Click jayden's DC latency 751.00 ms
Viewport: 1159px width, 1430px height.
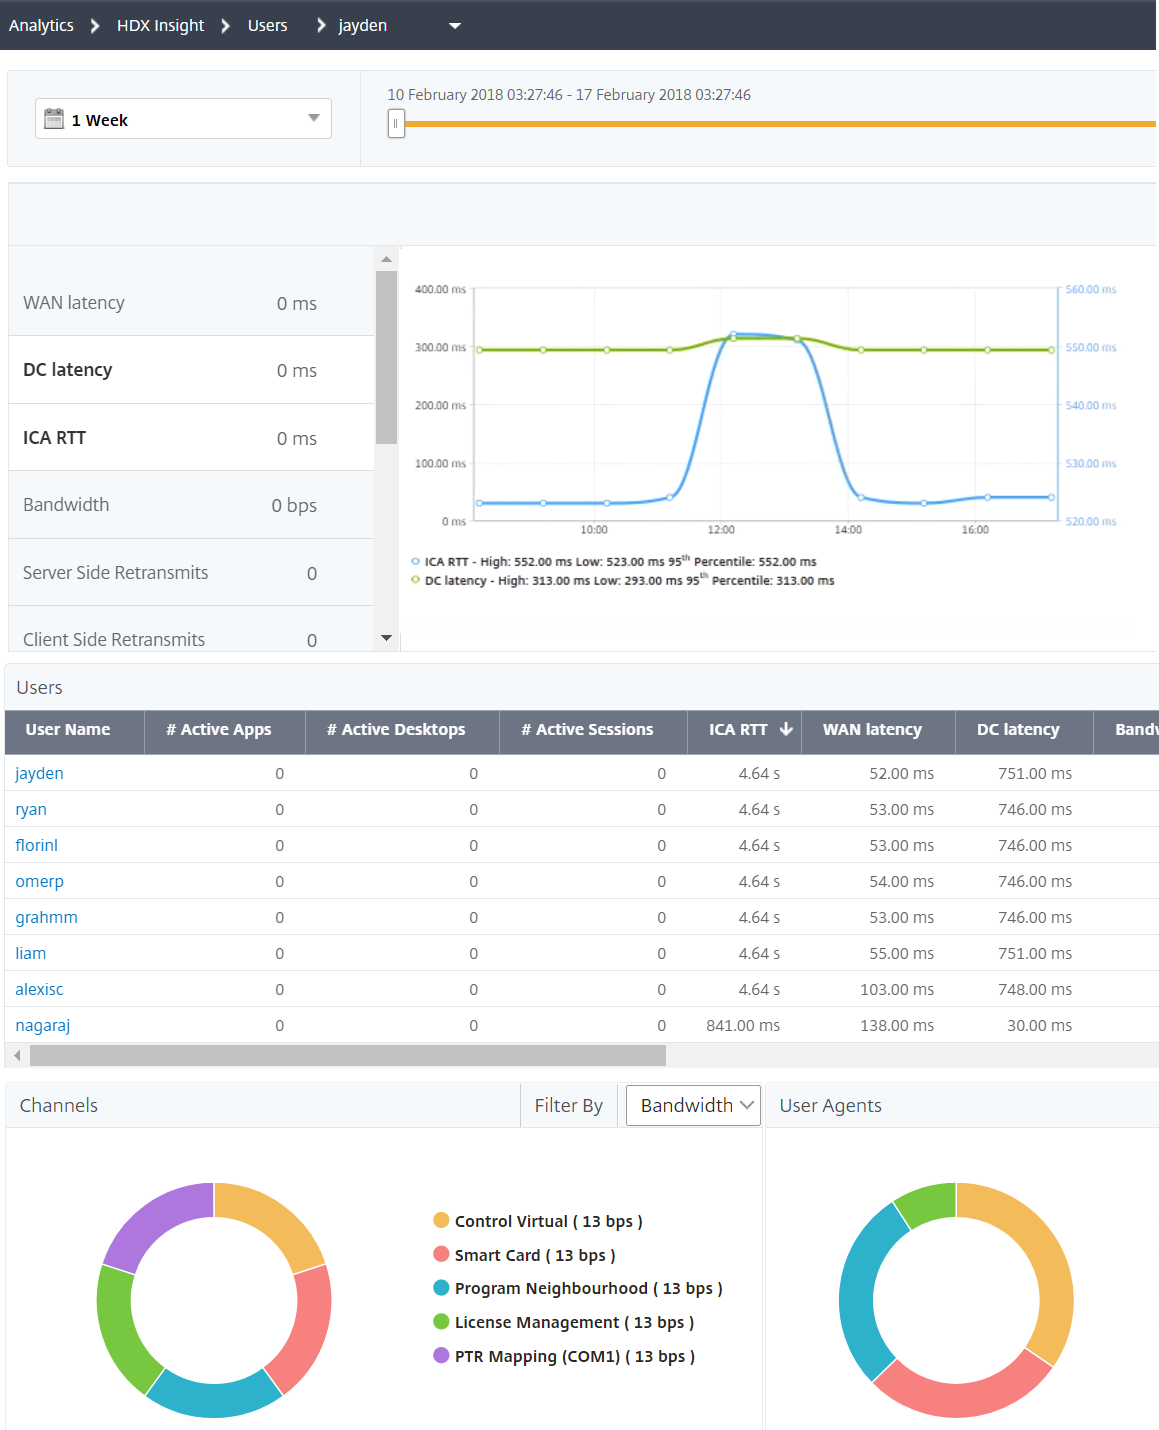point(1035,773)
